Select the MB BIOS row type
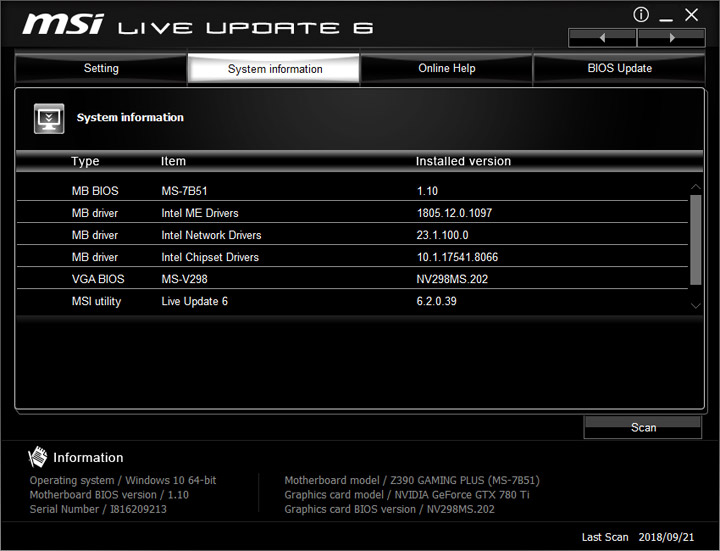The width and height of the screenshot is (720, 551). [95, 191]
